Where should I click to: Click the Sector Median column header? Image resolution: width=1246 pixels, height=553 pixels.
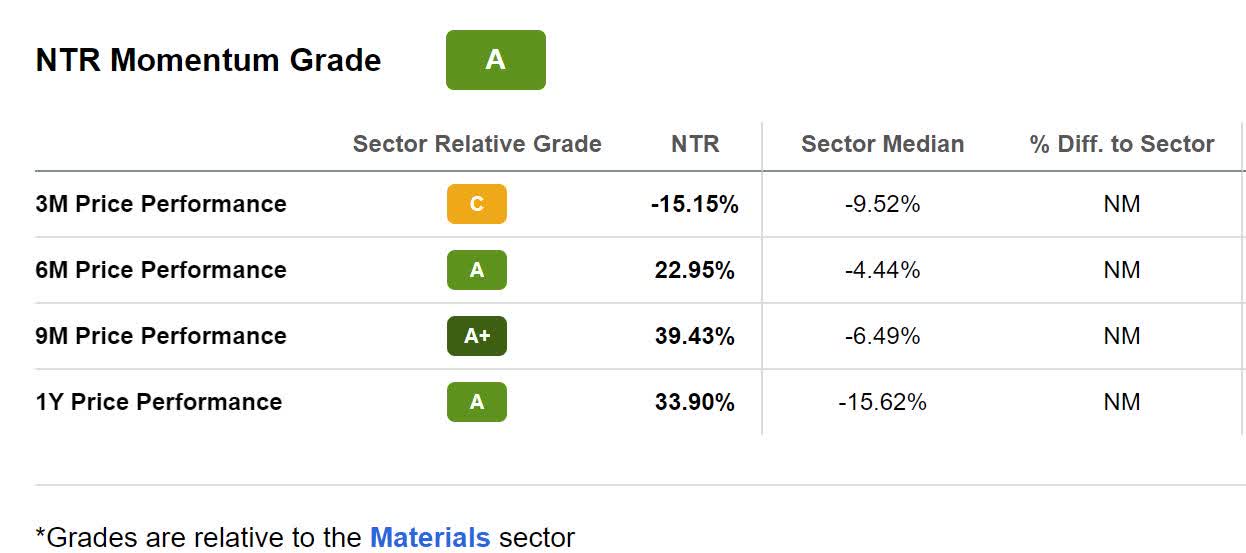coord(882,144)
